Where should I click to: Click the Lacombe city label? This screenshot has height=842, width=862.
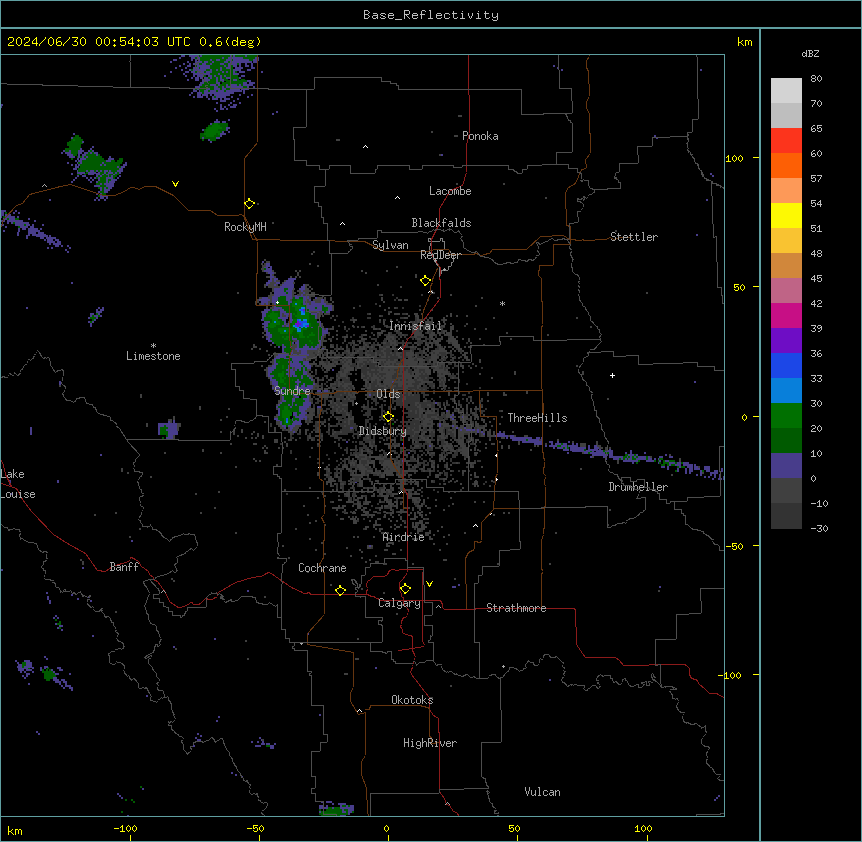click(450, 191)
